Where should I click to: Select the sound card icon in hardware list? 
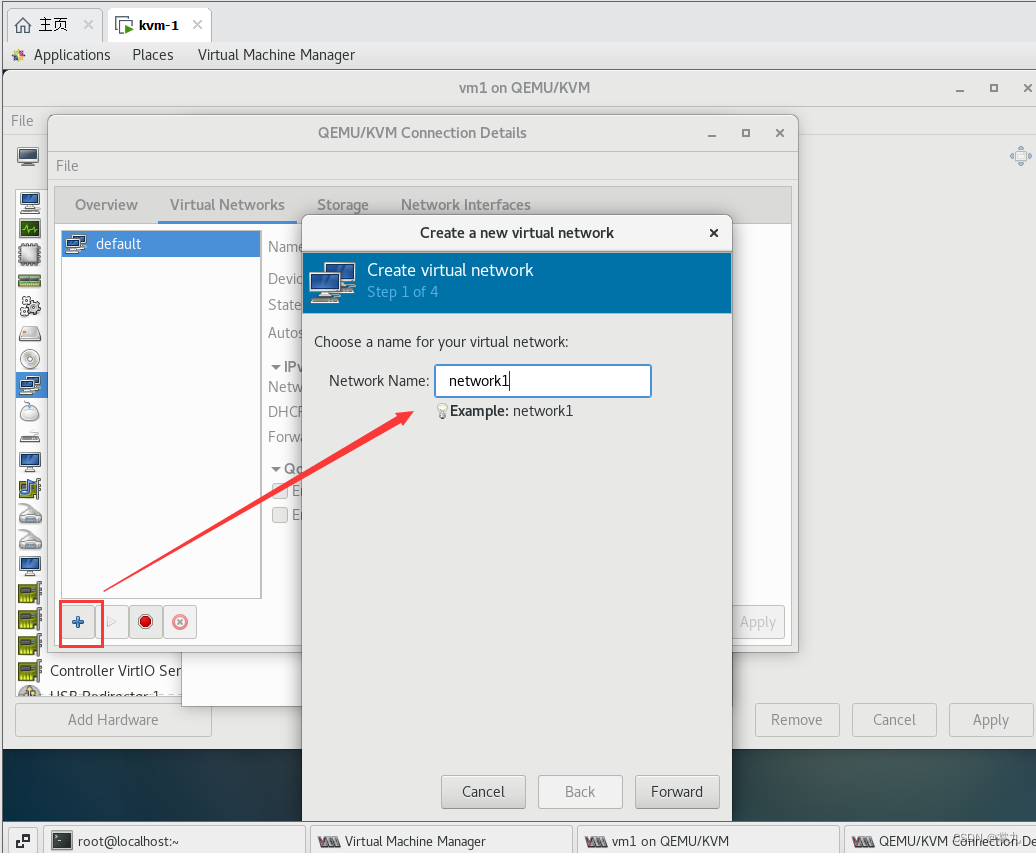click(30, 488)
